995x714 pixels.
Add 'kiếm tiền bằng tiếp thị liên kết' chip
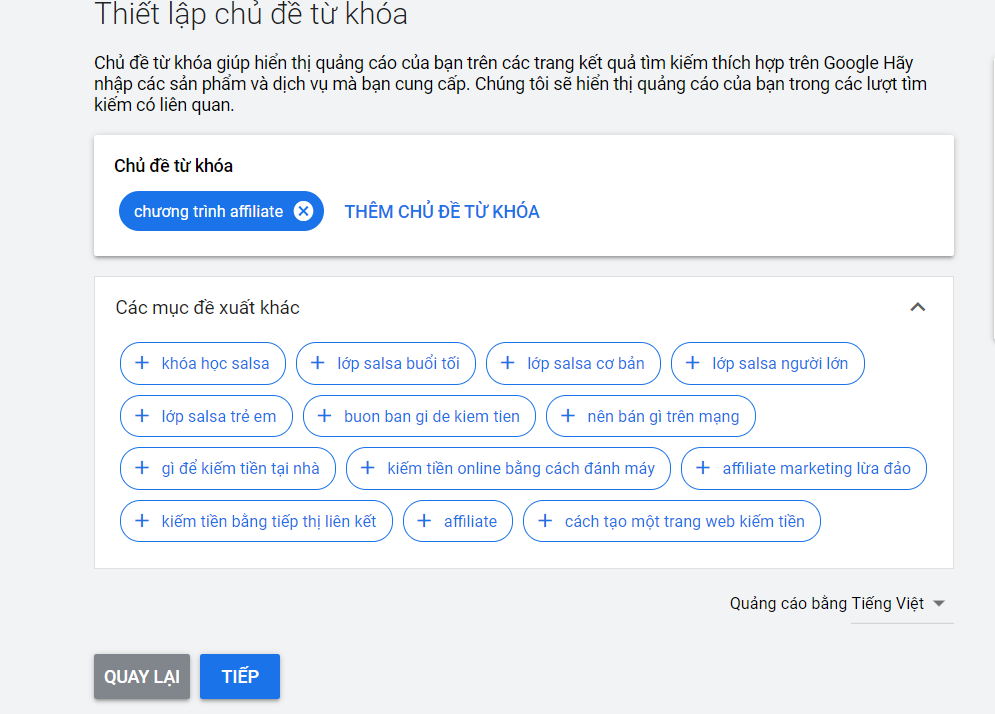(256, 521)
